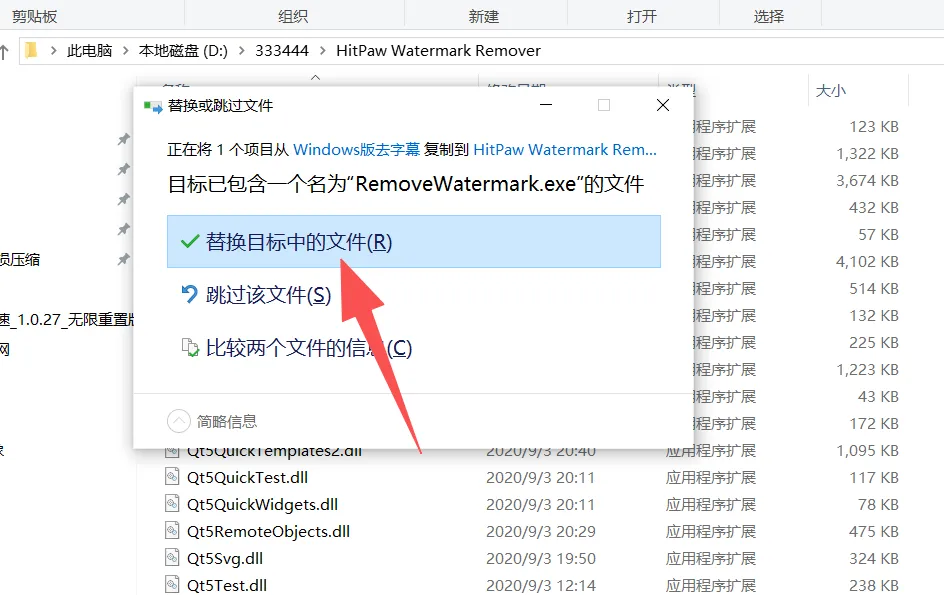Click the 打开 ribbon group label
944x595 pixels.
tap(642, 16)
